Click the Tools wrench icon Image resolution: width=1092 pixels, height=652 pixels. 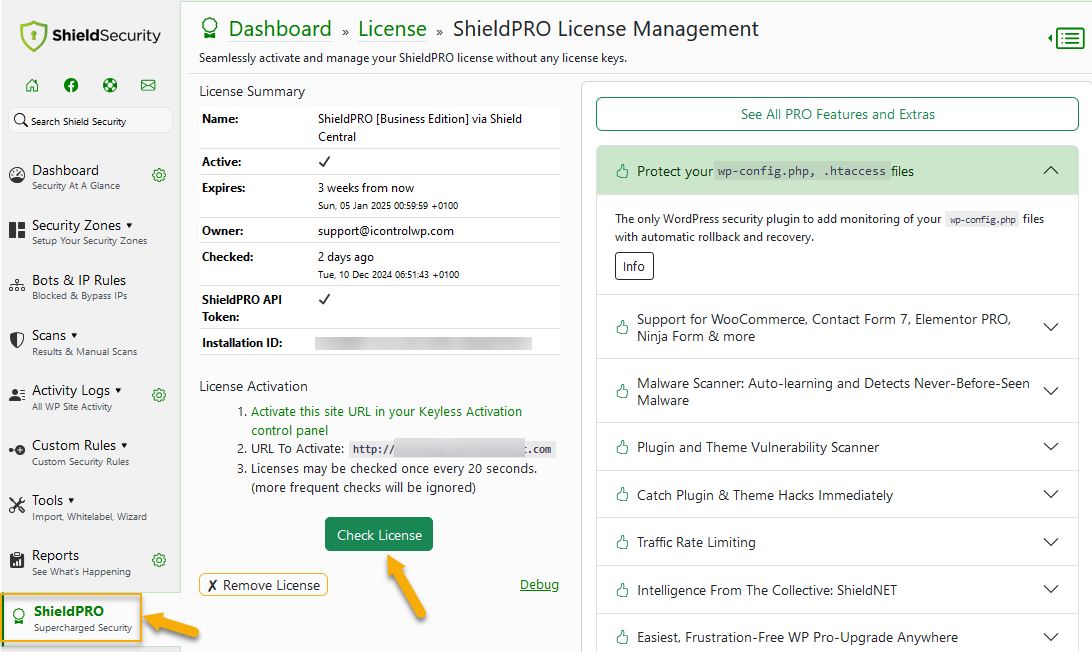point(17,505)
